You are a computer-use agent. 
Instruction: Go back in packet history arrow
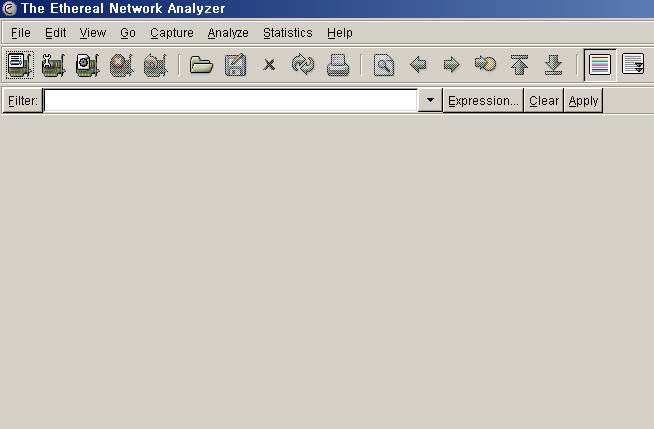[418, 65]
